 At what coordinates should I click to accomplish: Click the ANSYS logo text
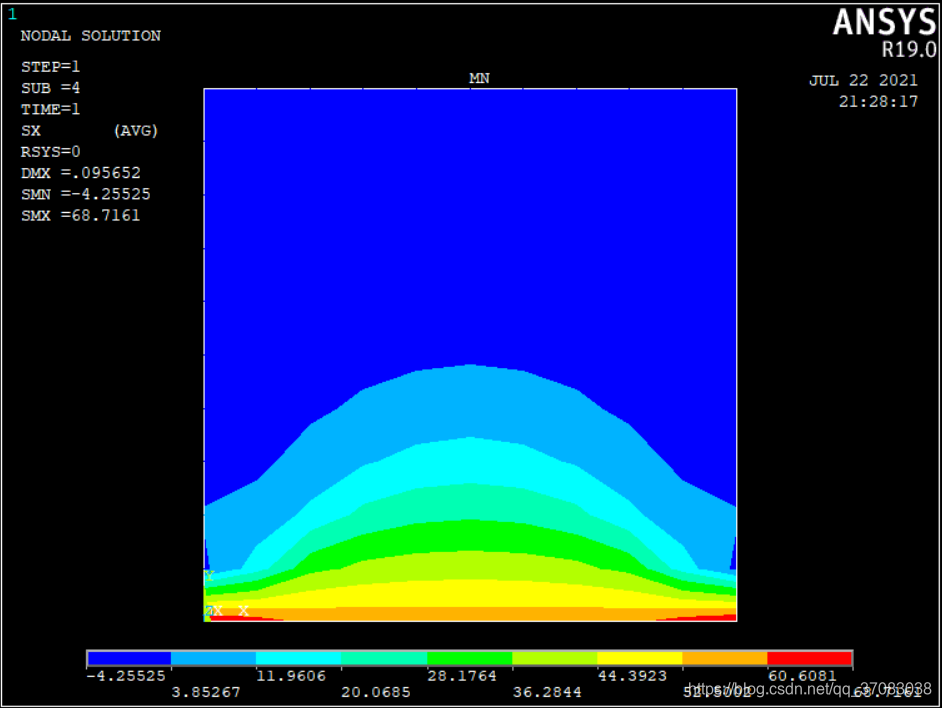[884, 22]
